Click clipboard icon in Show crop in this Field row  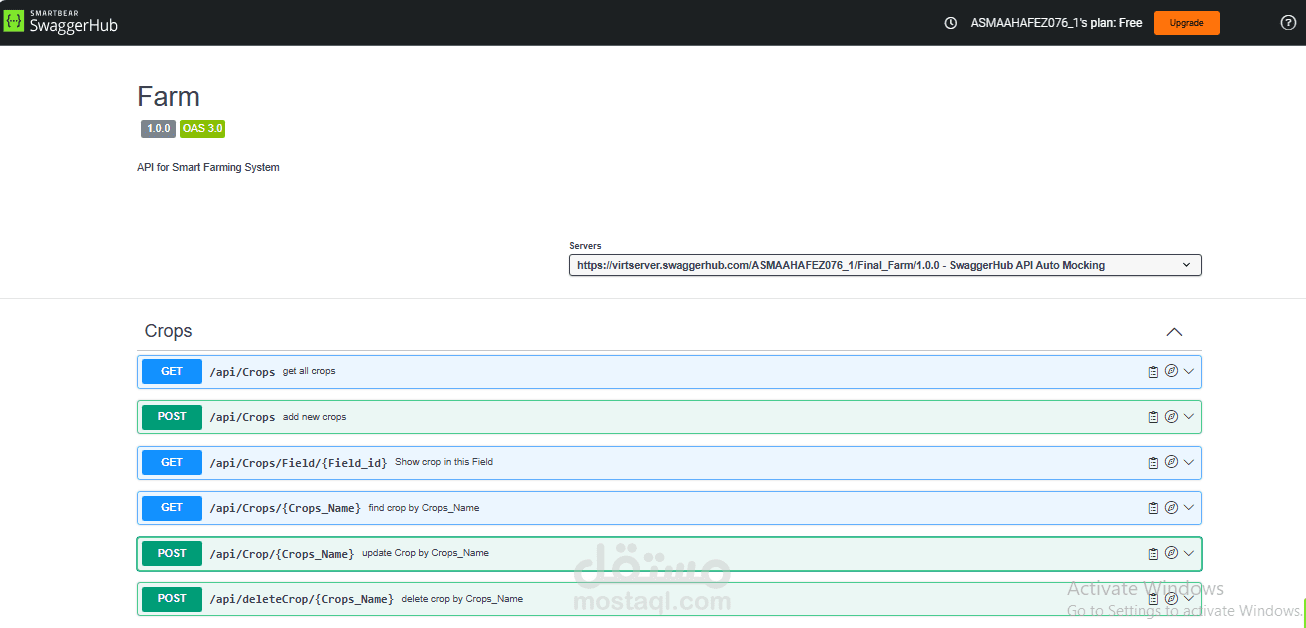pos(1153,463)
